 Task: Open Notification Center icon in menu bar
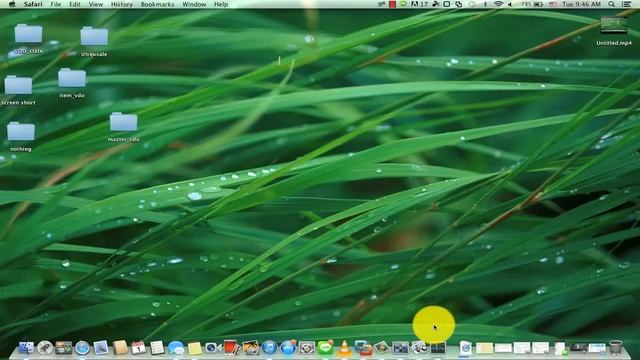[627, 4]
